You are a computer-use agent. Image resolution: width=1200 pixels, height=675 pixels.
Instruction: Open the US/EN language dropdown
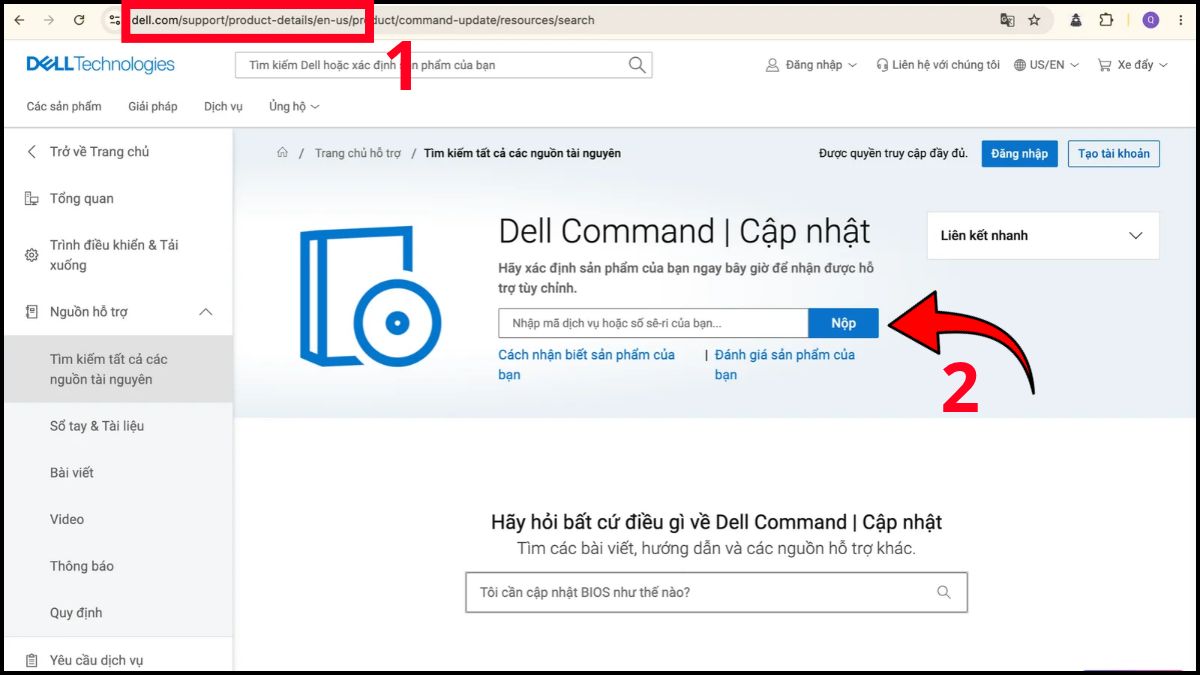[x=1047, y=65]
